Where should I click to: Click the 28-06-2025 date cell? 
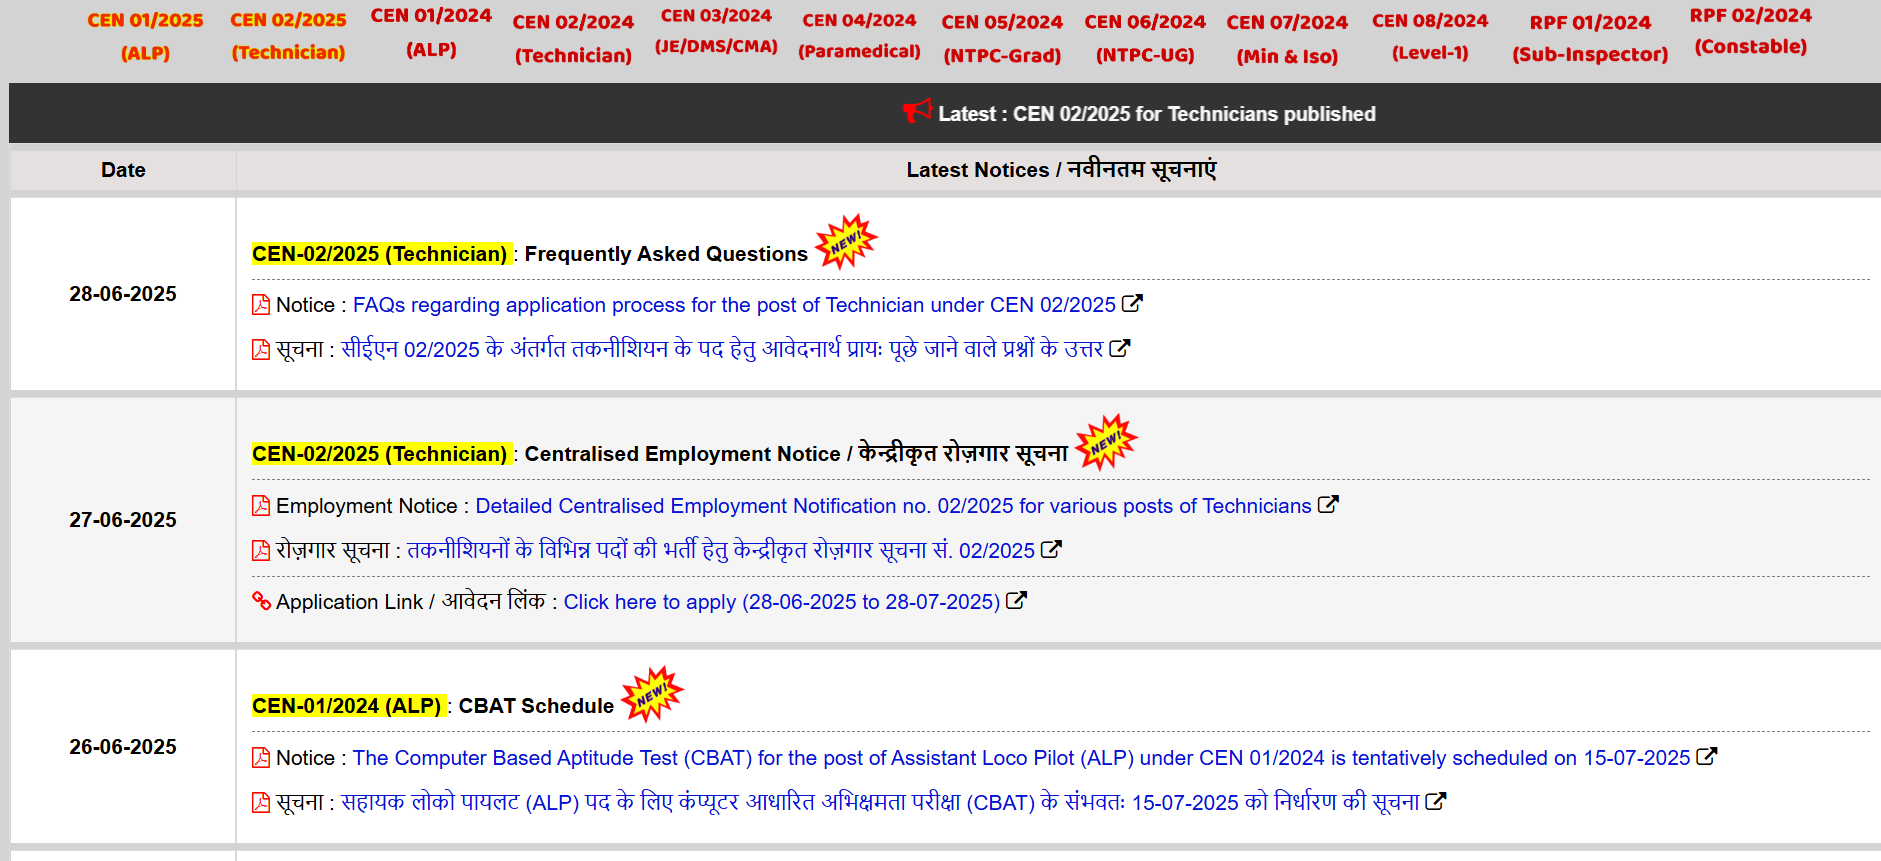click(123, 294)
